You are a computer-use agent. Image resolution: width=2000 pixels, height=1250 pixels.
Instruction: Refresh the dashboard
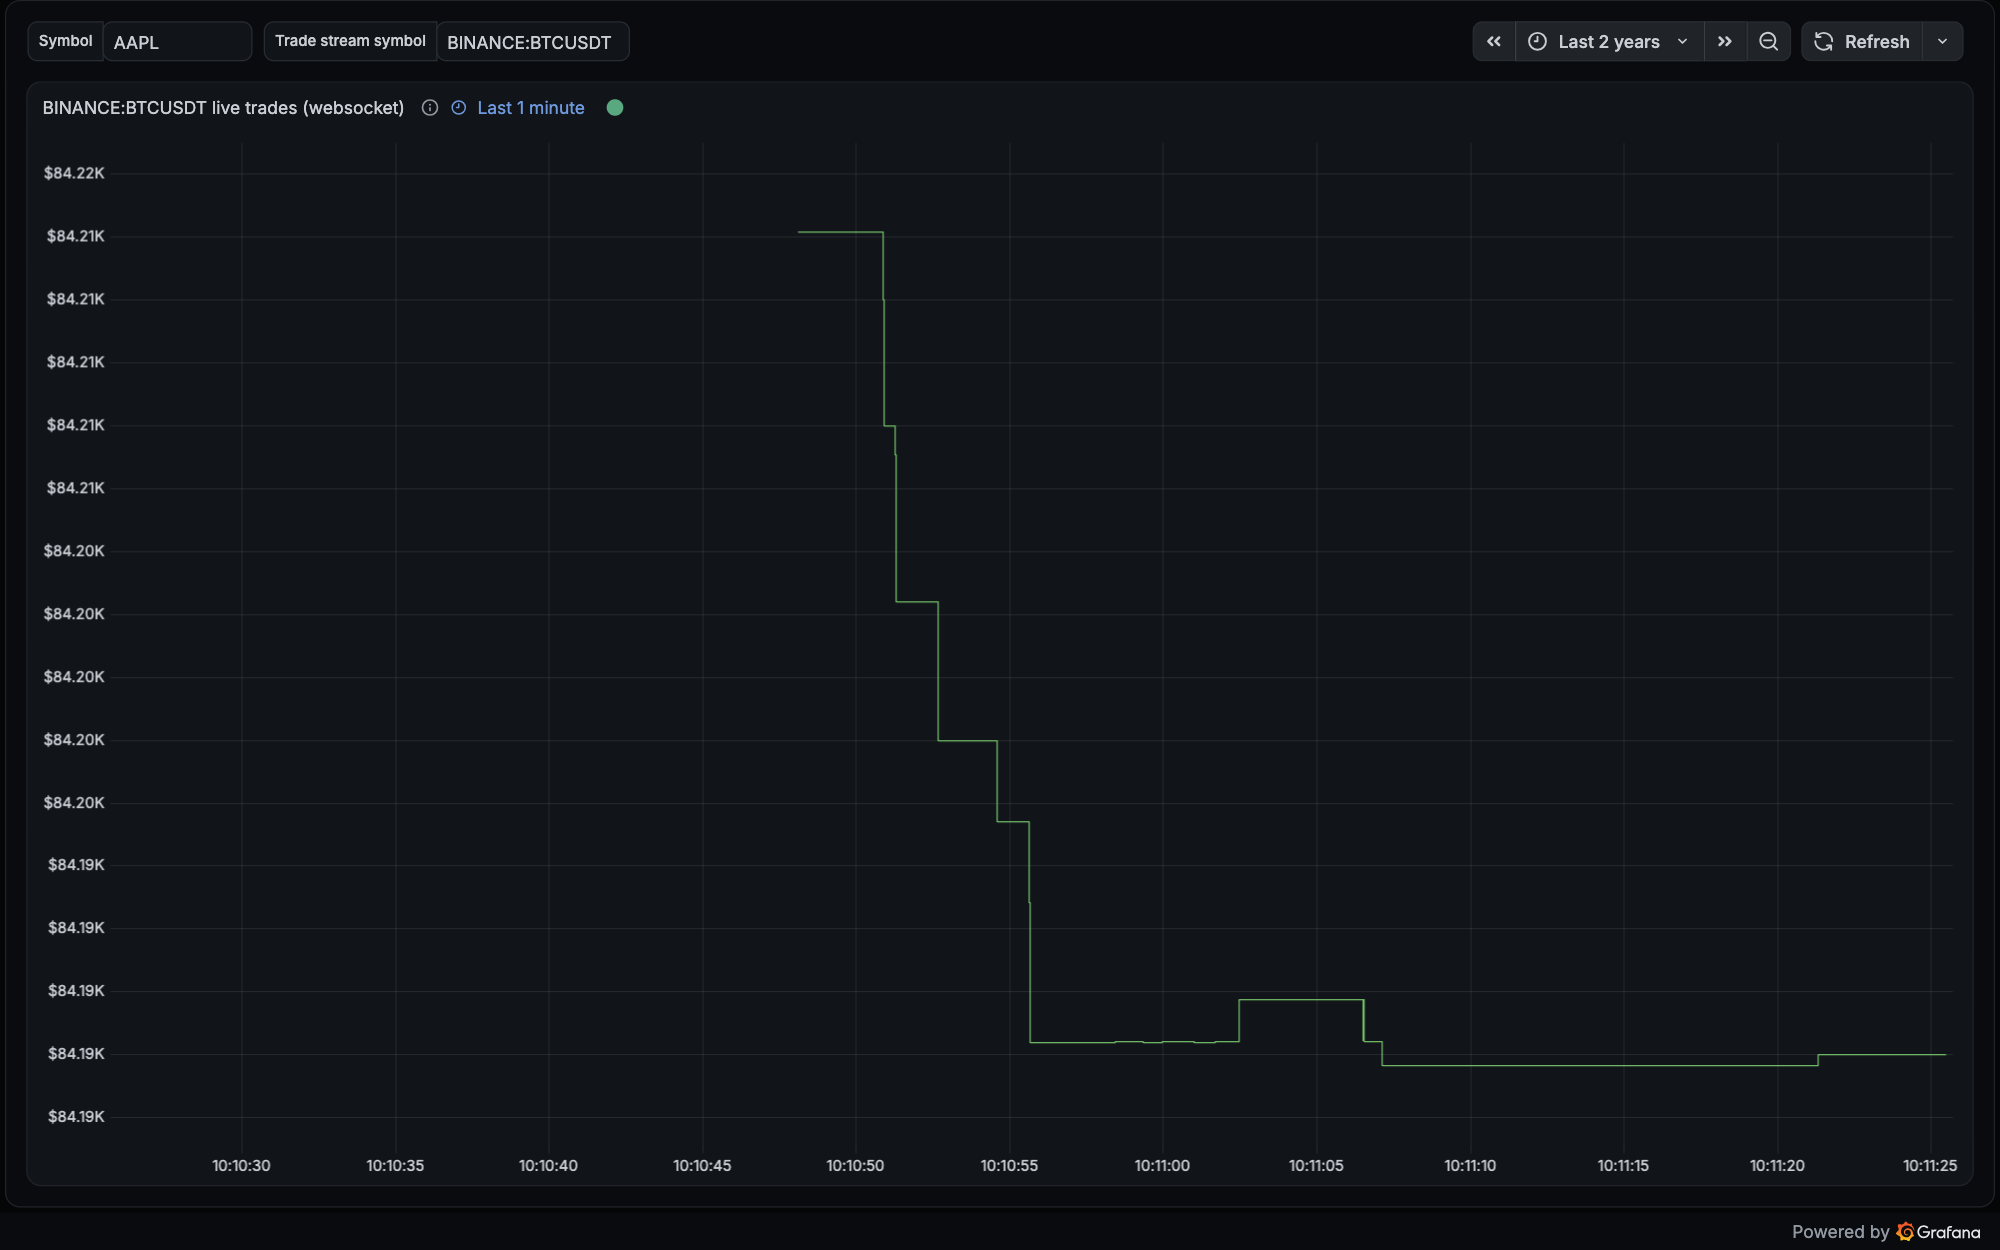1862,42
